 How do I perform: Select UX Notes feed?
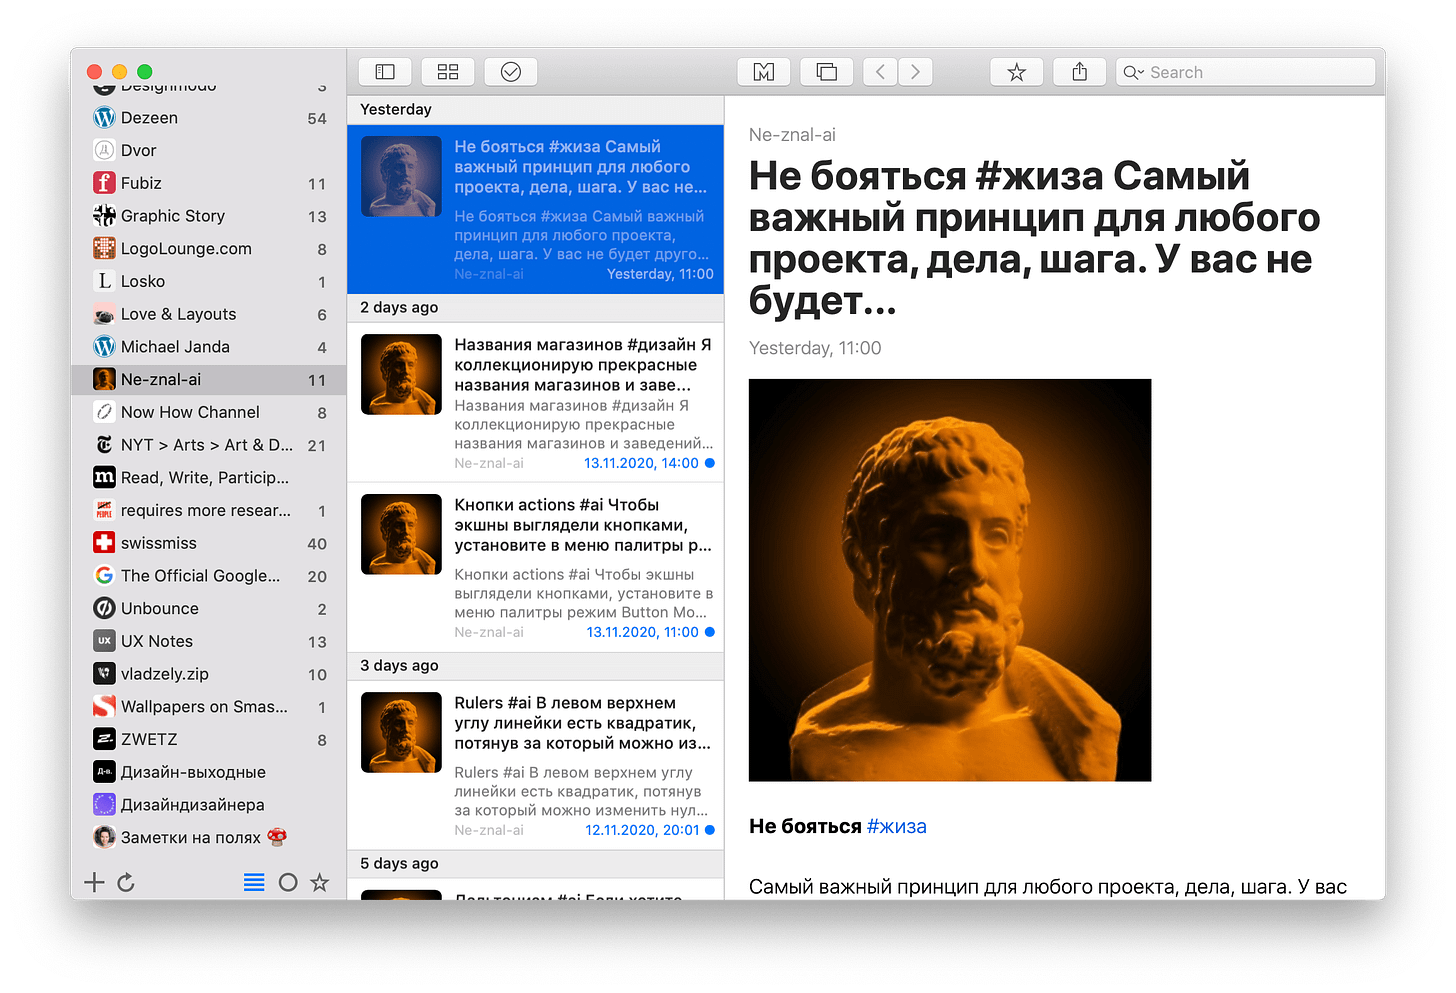point(209,641)
